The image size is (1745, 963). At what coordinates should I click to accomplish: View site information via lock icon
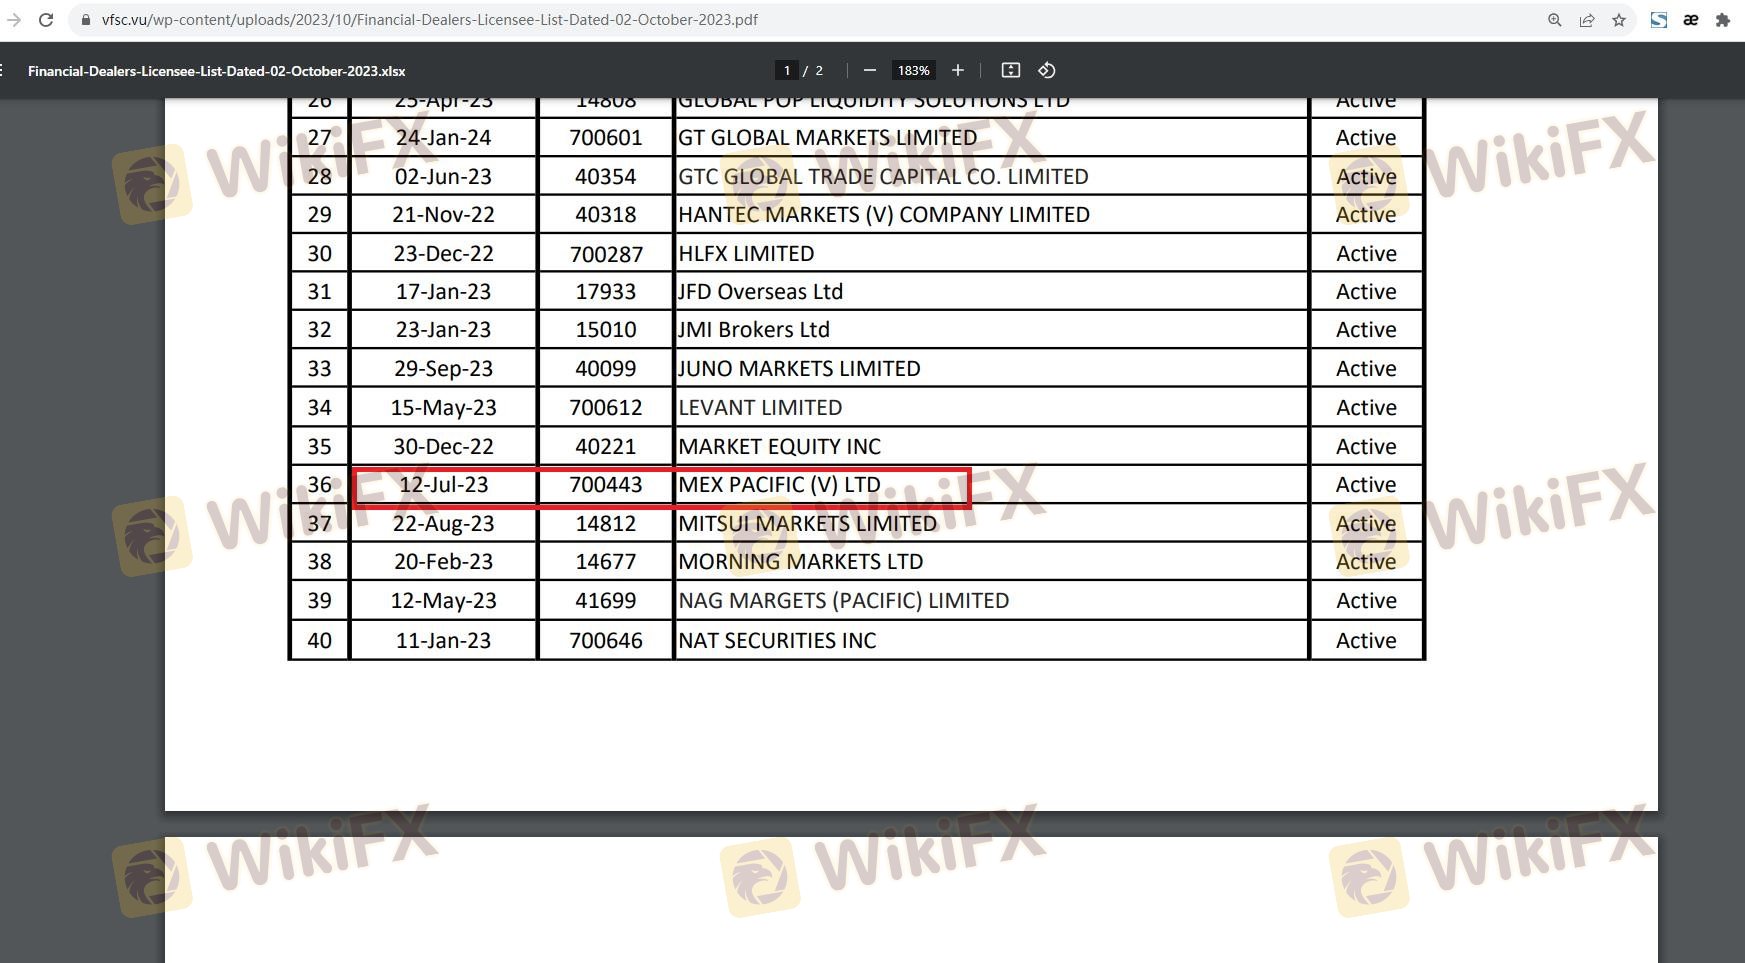pos(86,20)
